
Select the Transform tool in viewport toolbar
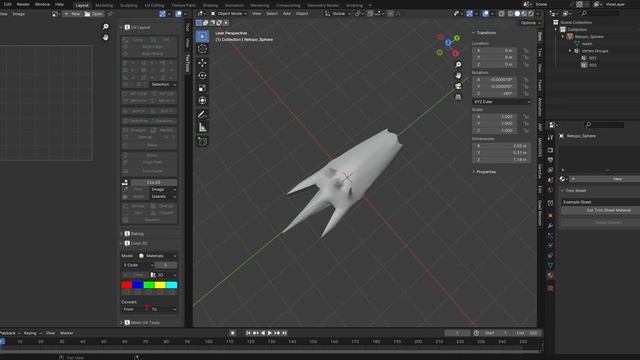202,100
